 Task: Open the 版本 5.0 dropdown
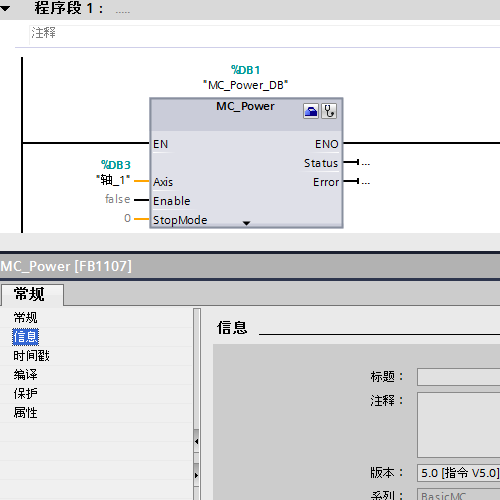tap(459, 473)
